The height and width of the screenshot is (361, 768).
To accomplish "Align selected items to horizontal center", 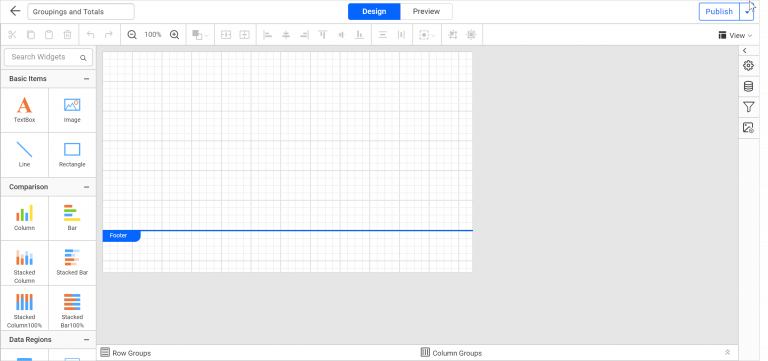I will tap(286, 35).
